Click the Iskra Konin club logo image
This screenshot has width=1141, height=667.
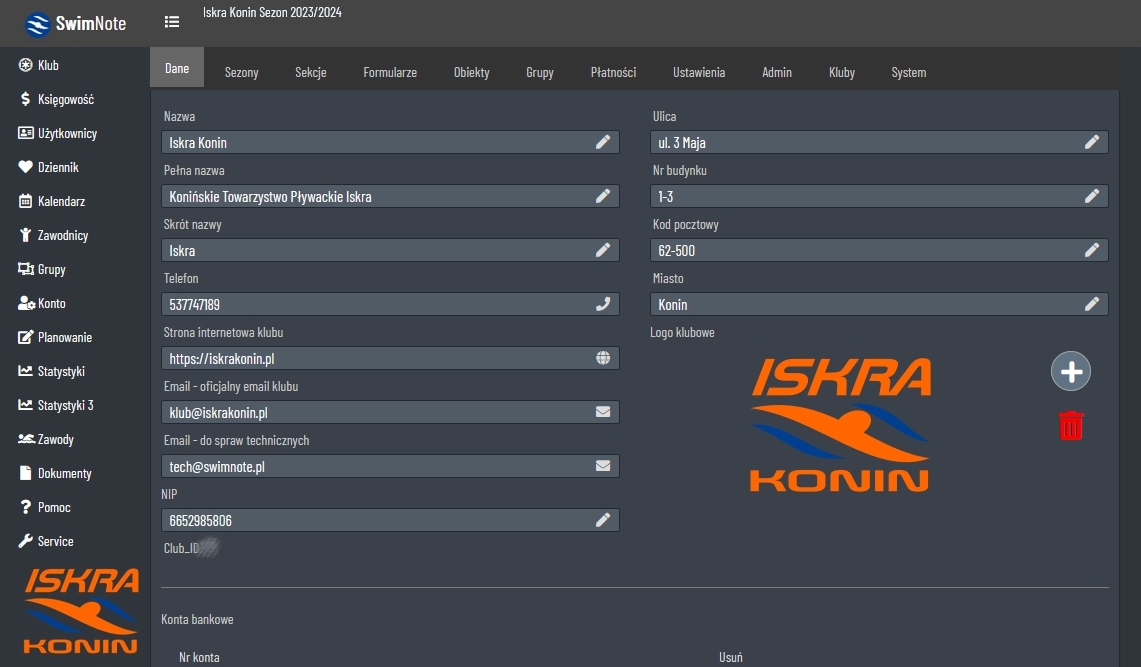[x=840, y=425]
